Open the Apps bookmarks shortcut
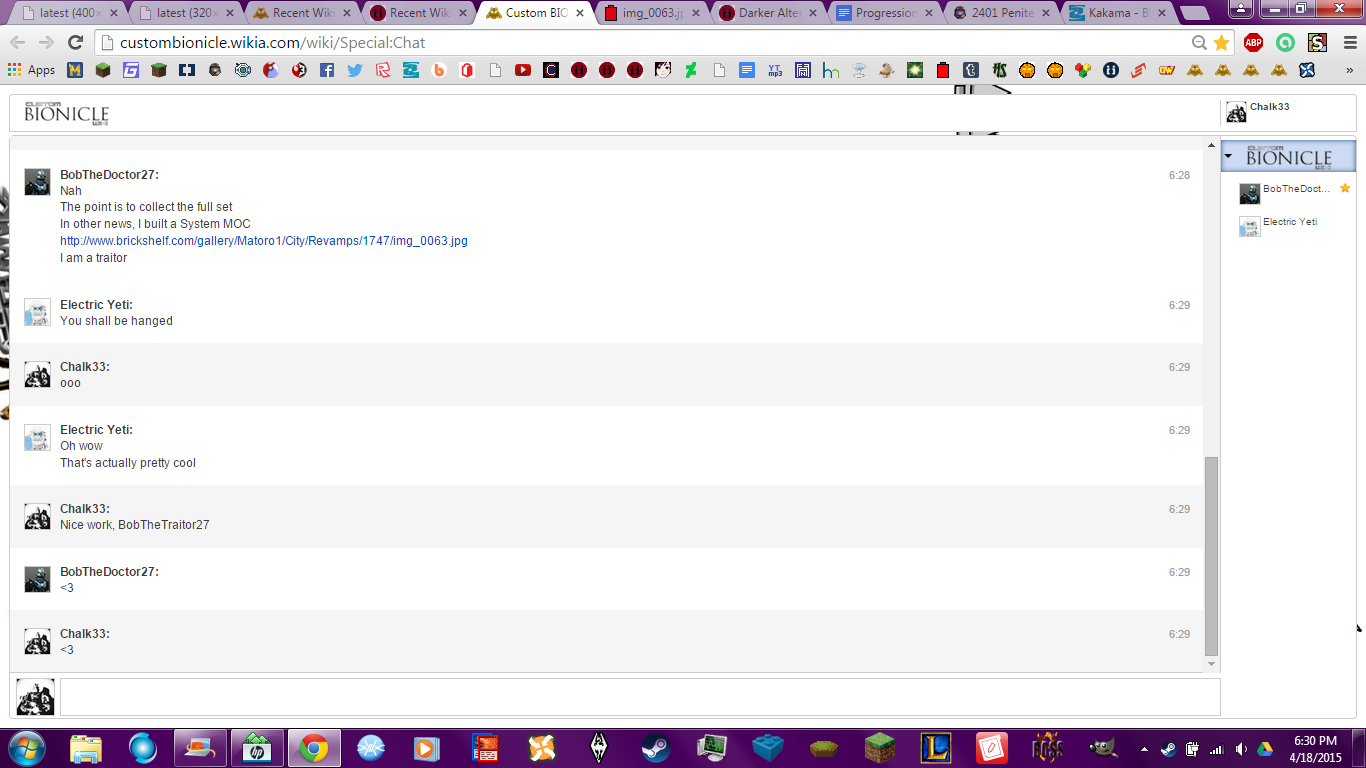 [x=31, y=70]
